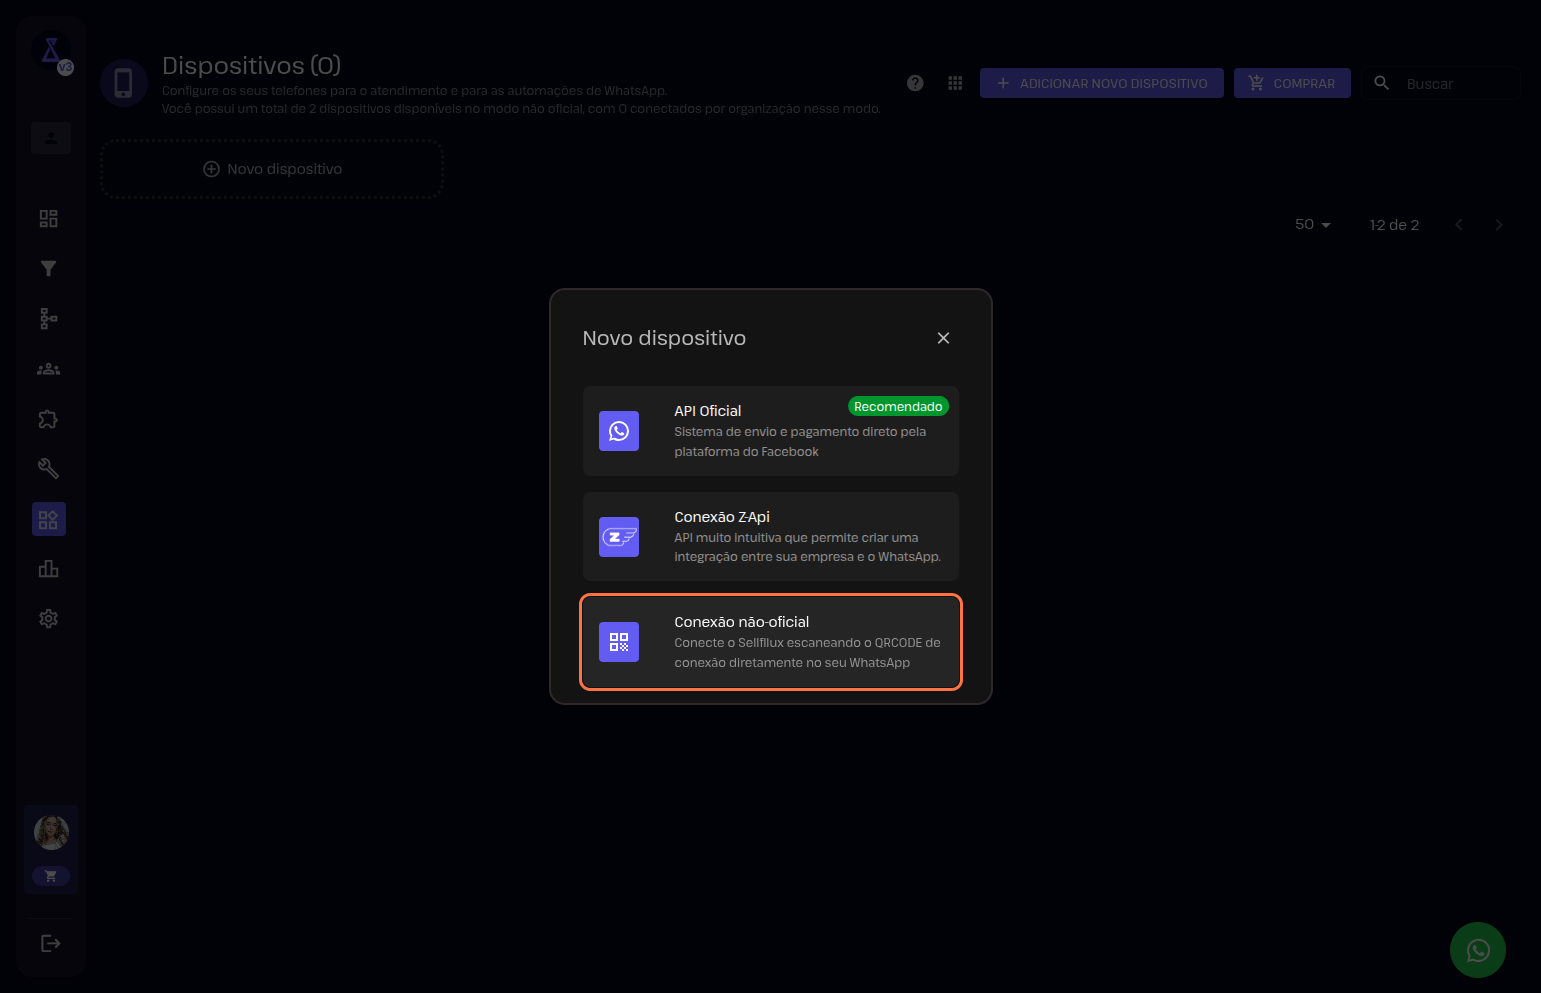Open the funnel filter sidebar icon
This screenshot has width=1541, height=993.
pos(48,268)
